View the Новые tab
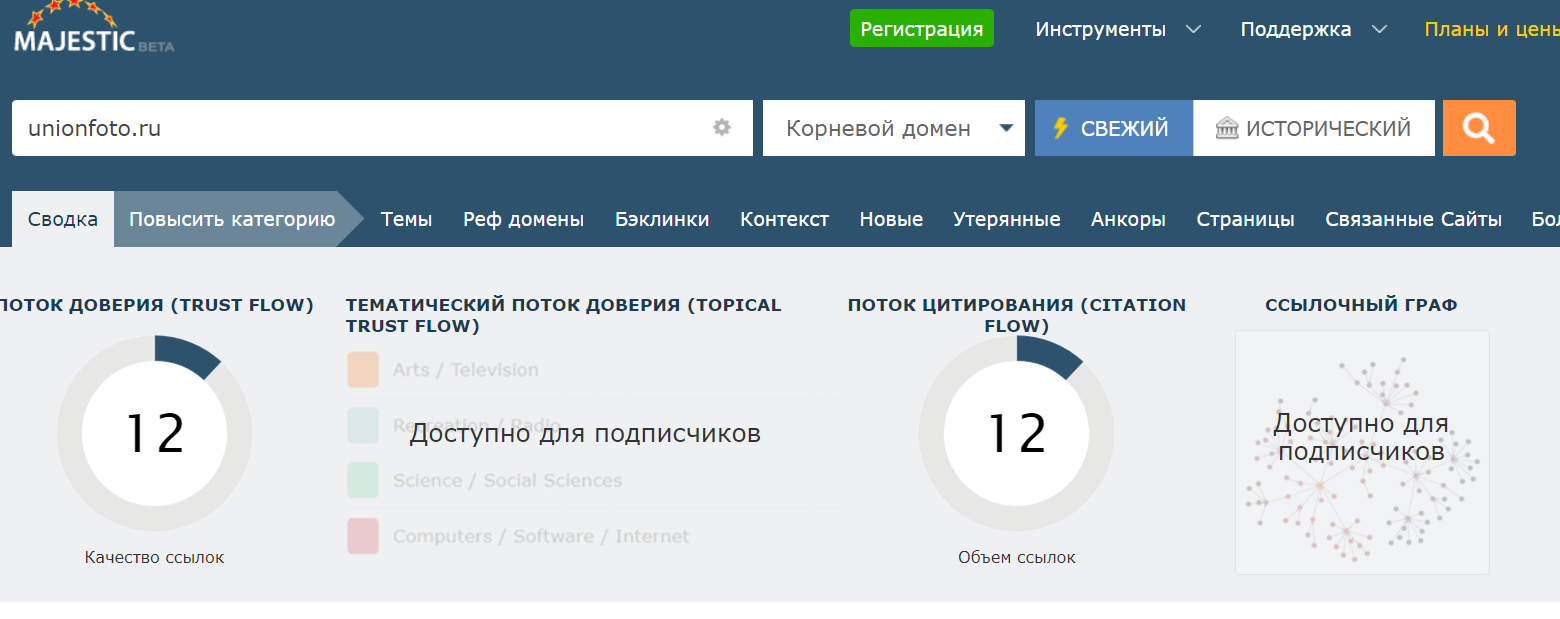Screen dimensions: 1560x619 point(891,219)
